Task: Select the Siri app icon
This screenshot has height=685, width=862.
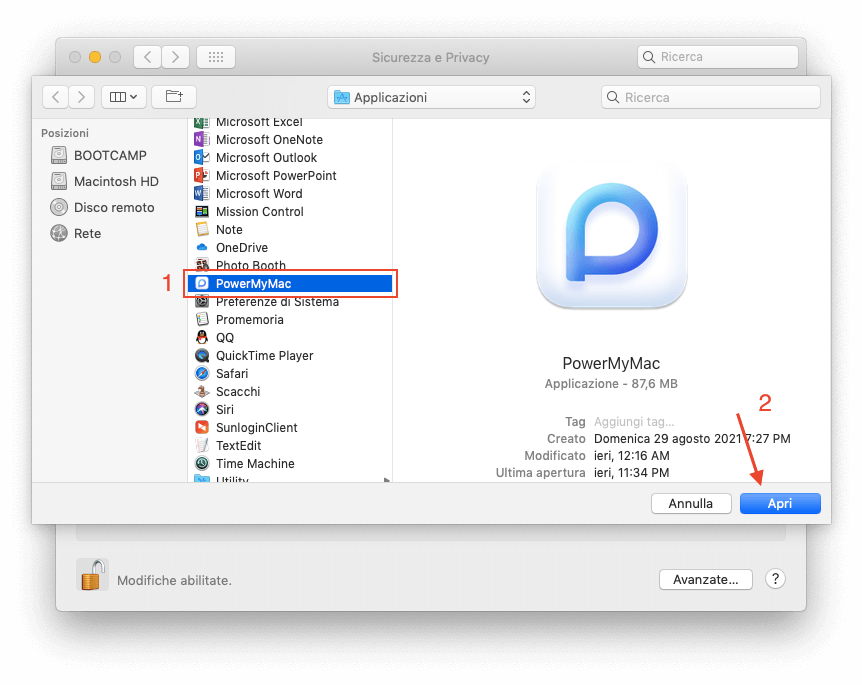Action: pyautogui.click(x=202, y=410)
